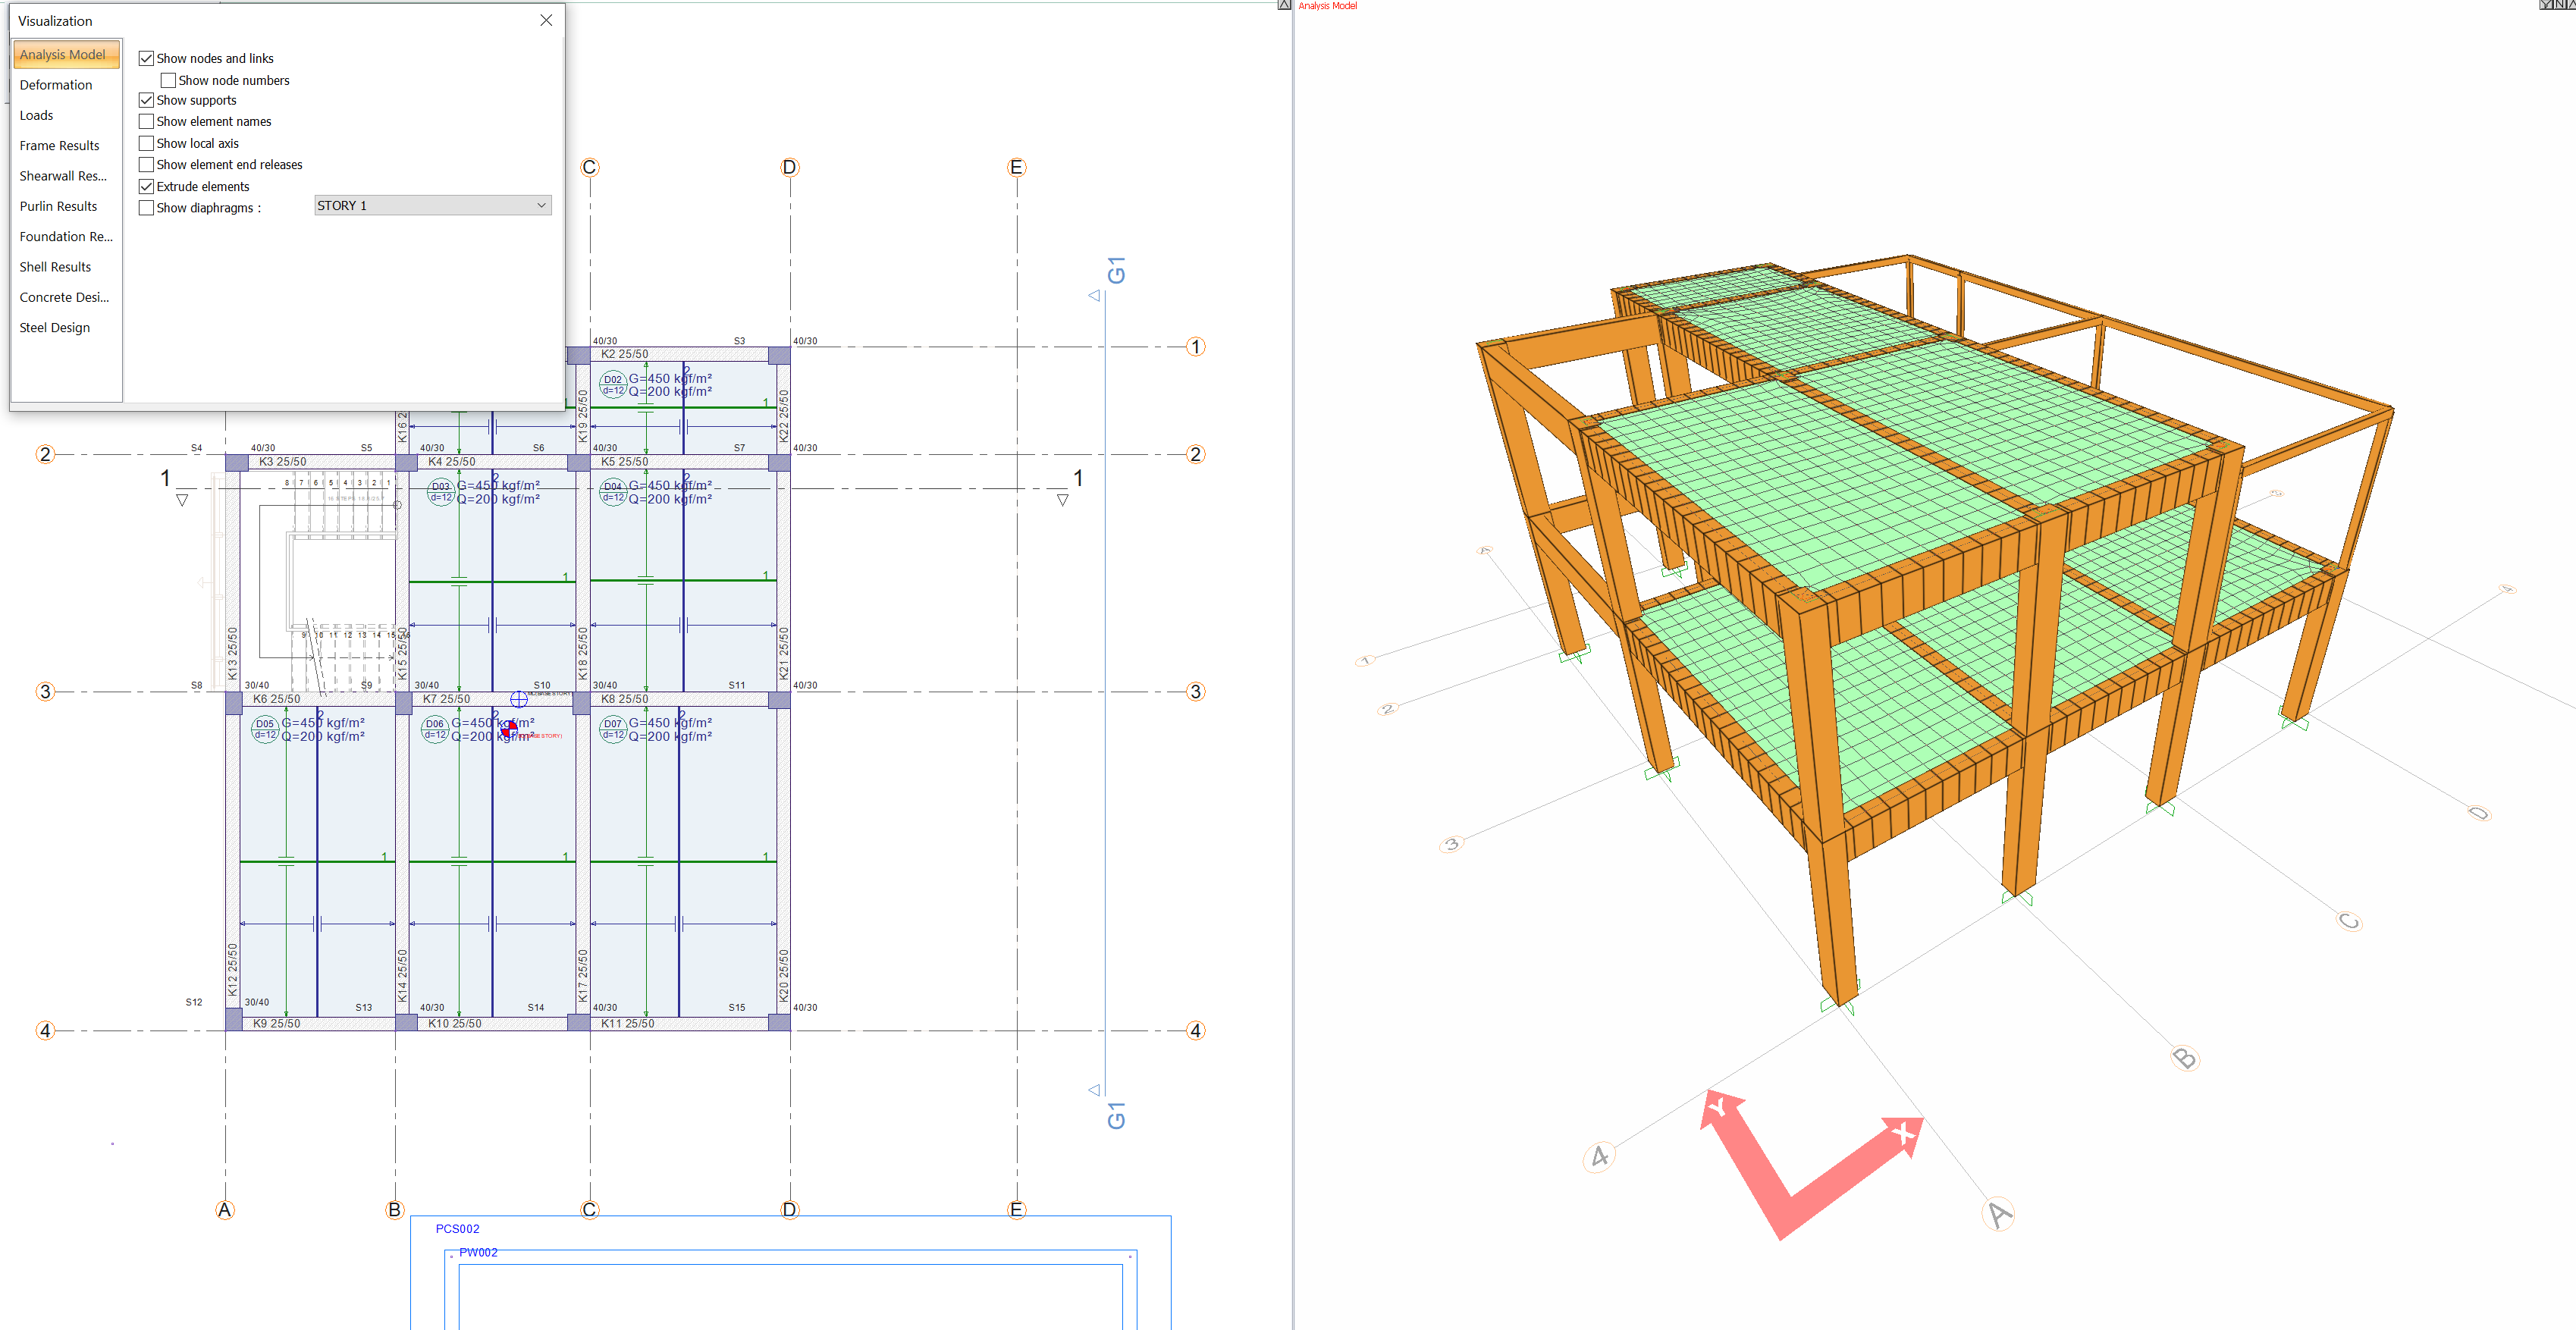Screen dimensions: 2576x1330
Task: Switch to Deformation tab
Action: (x=56, y=85)
